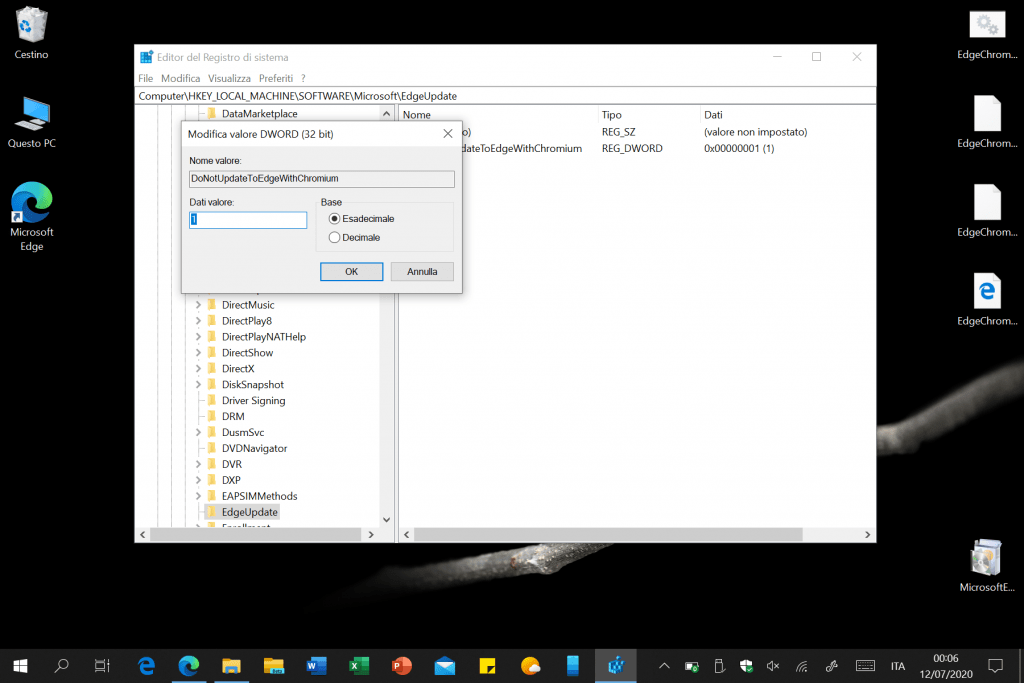This screenshot has height=683, width=1024.
Task: Click the Driver Signing folder icon
Action: click(x=212, y=401)
